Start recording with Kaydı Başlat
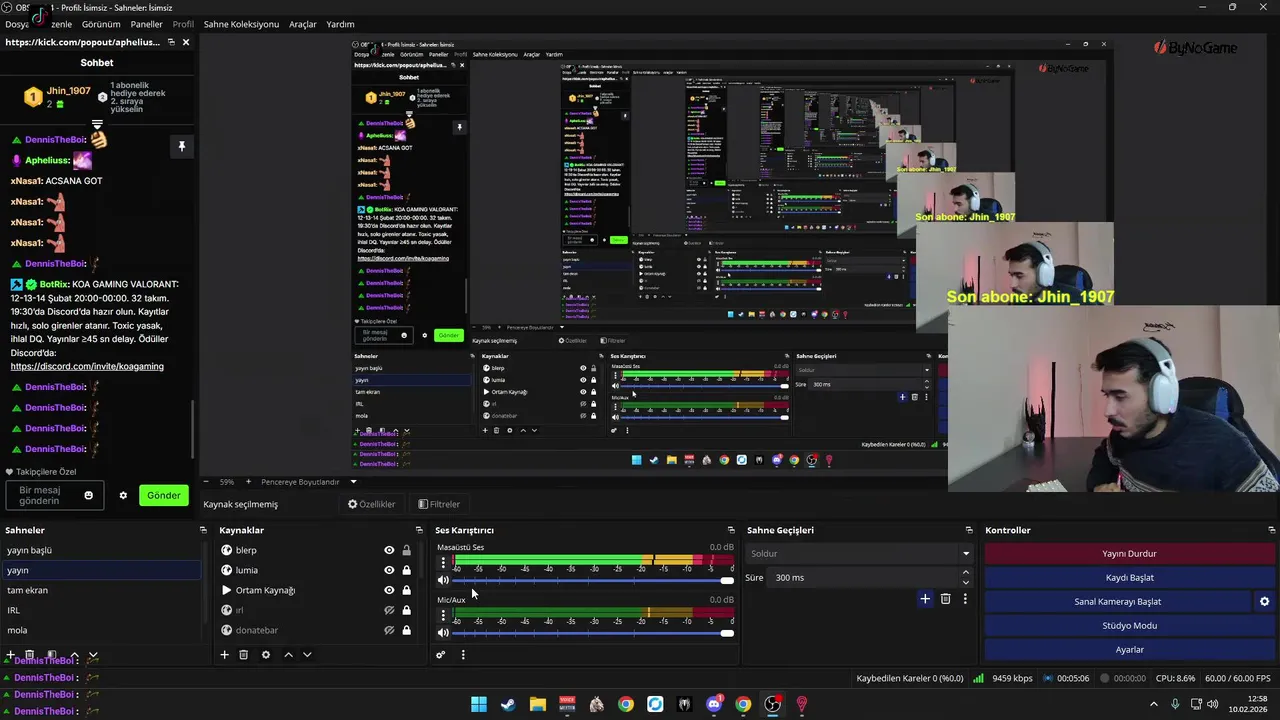 (1130, 577)
